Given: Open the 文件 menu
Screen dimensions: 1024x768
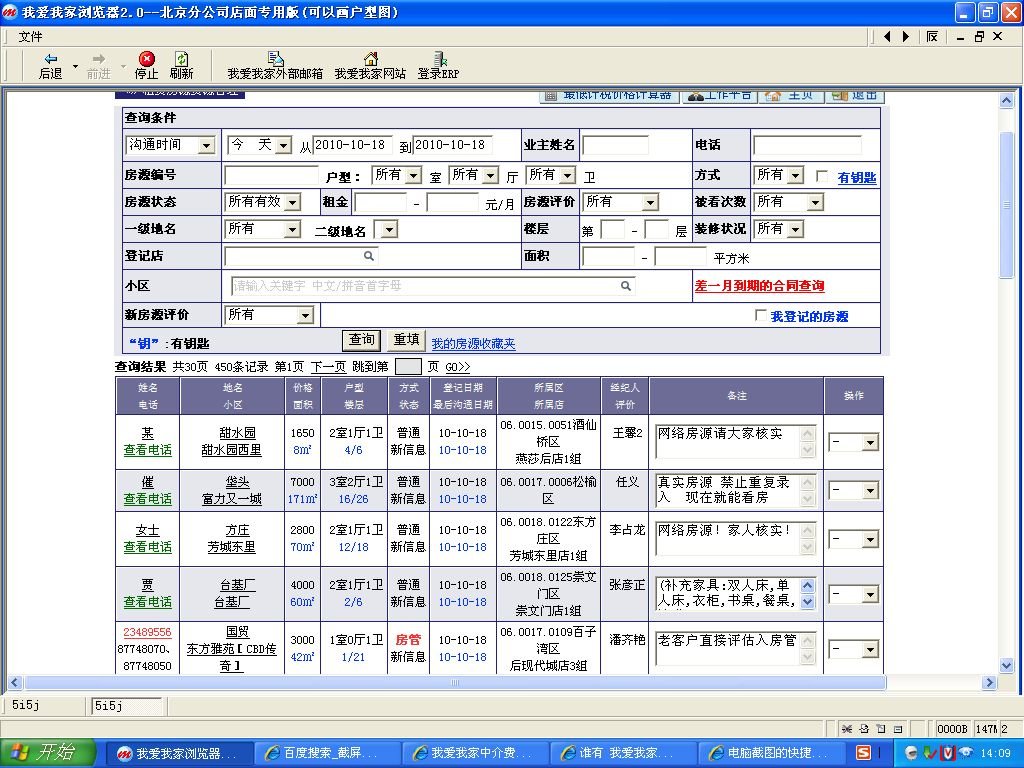Looking at the screenshot, I should click(x=28, y=35).
